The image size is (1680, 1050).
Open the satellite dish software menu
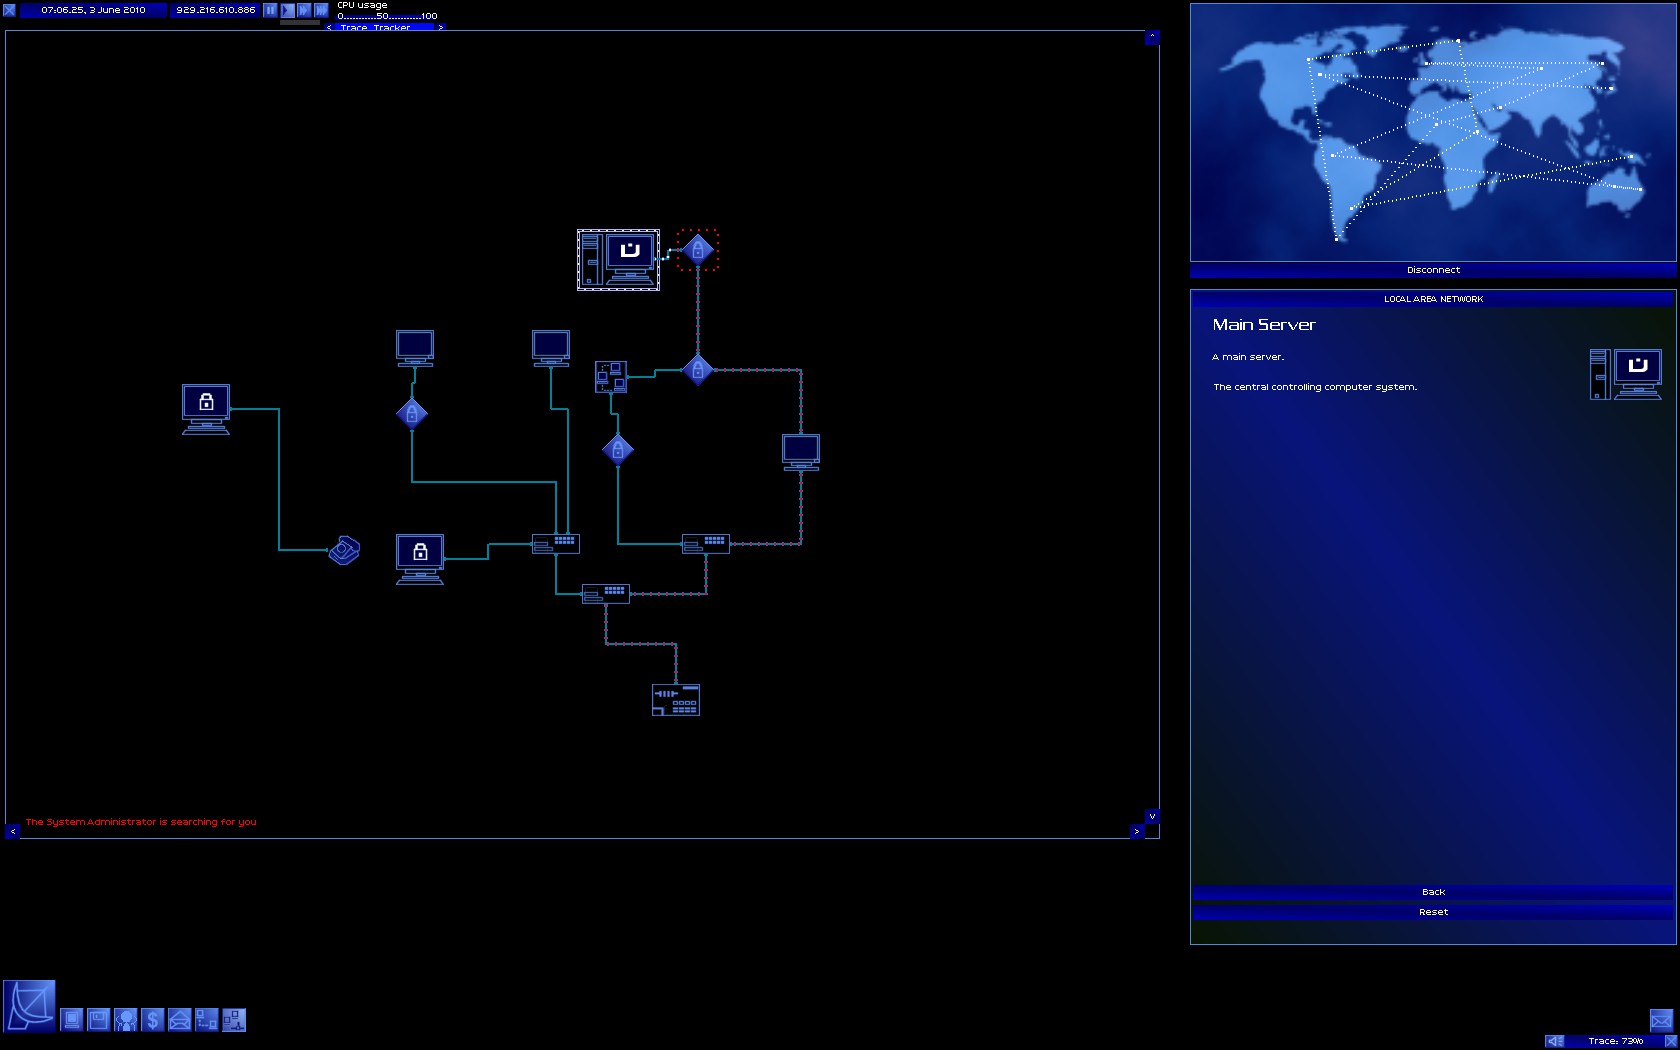click(29, 1006)
